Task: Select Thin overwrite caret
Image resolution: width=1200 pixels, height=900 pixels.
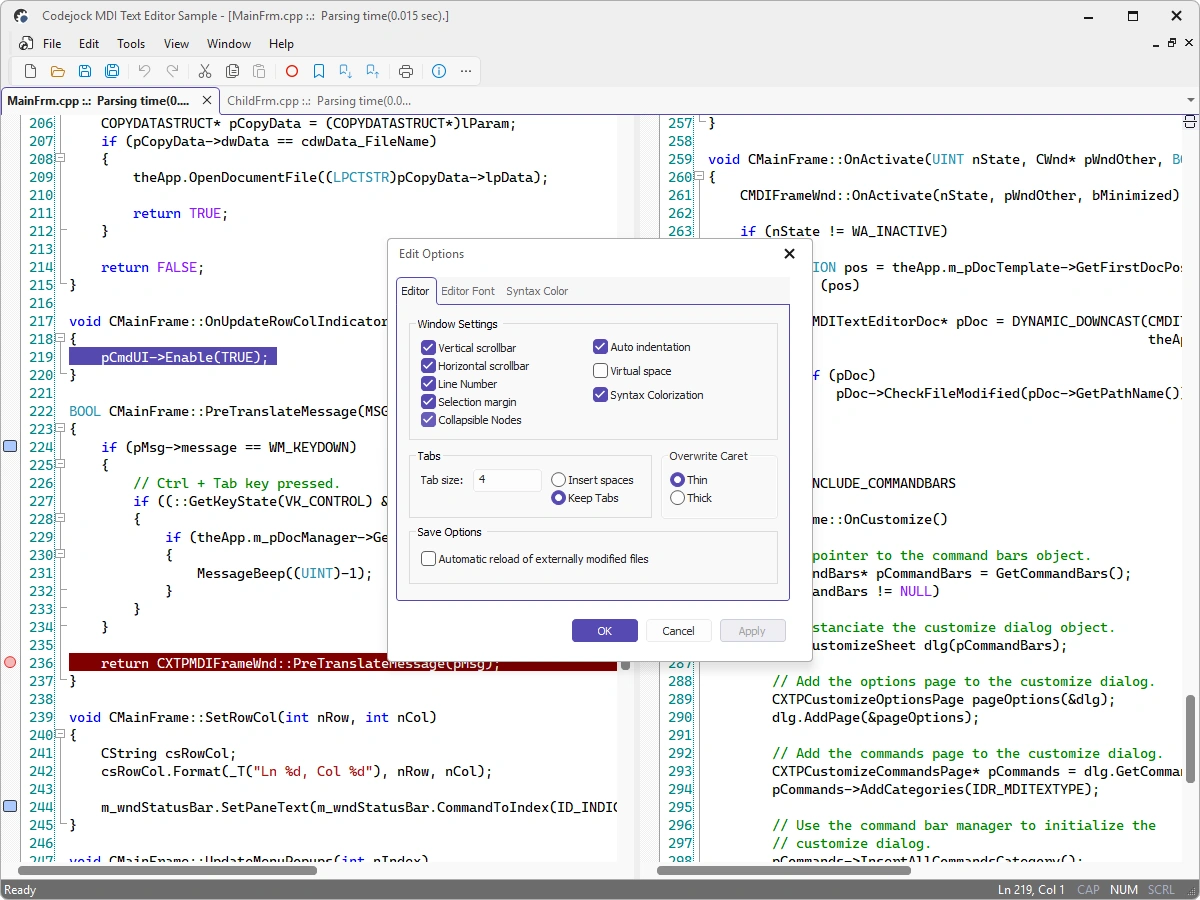Action: point(677,480)
